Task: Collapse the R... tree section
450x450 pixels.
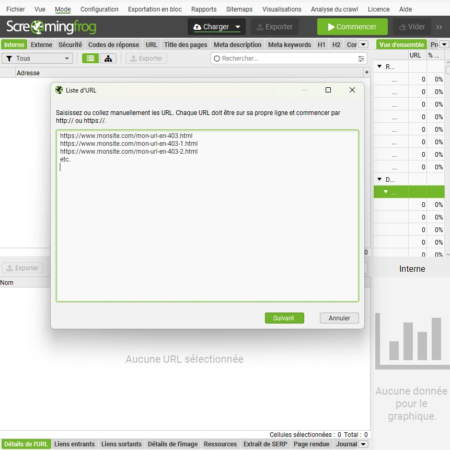Action: pos(379,66)
